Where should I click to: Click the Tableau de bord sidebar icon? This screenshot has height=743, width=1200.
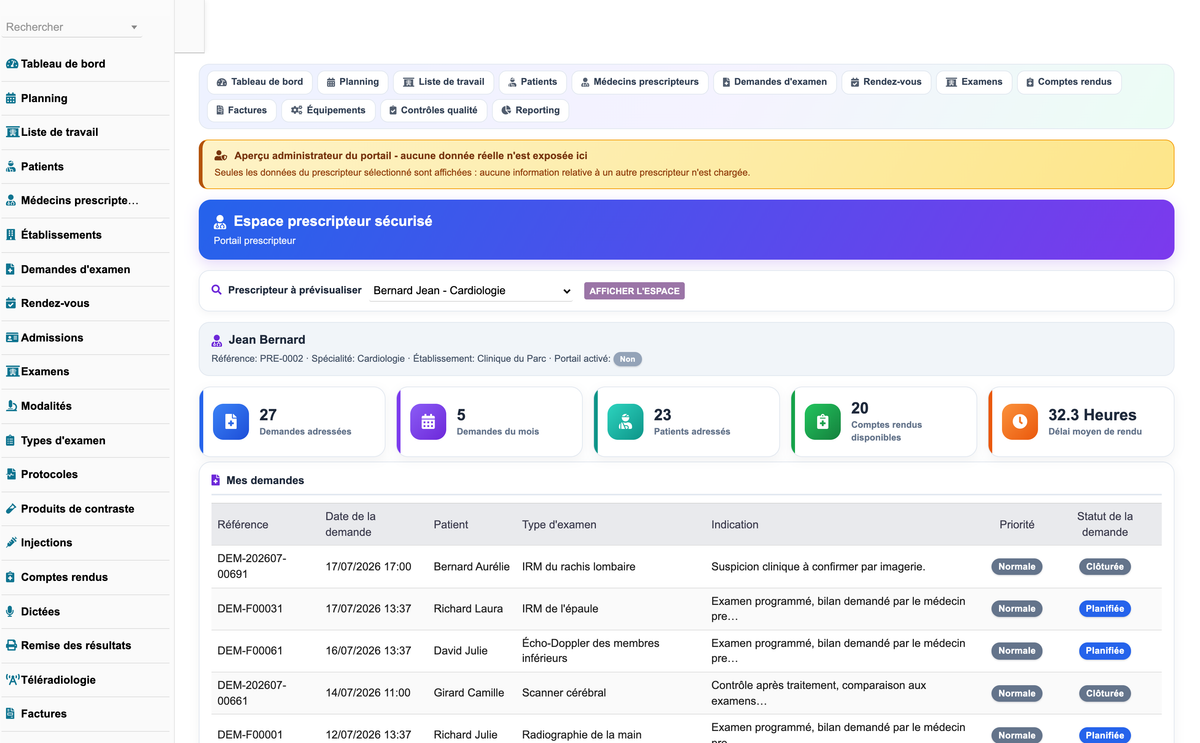coord(12,64)
